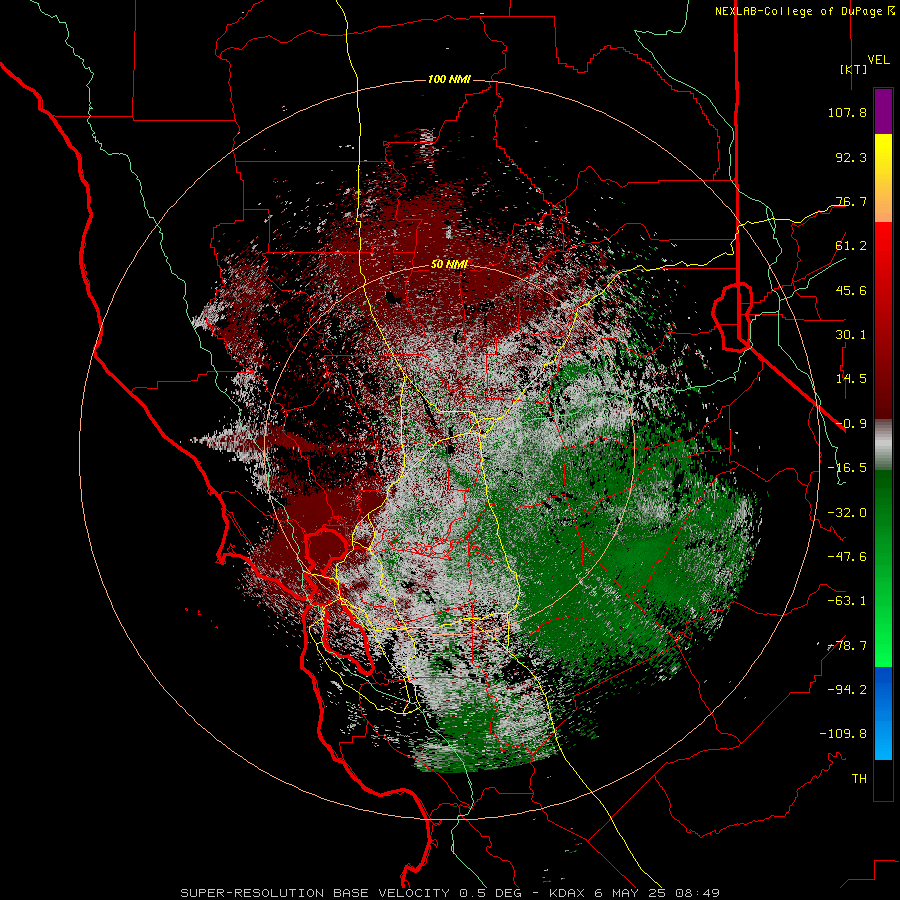Click the 50 NMI range ring label
This screenshot has height=900, width=900.
tap(449, 265)
